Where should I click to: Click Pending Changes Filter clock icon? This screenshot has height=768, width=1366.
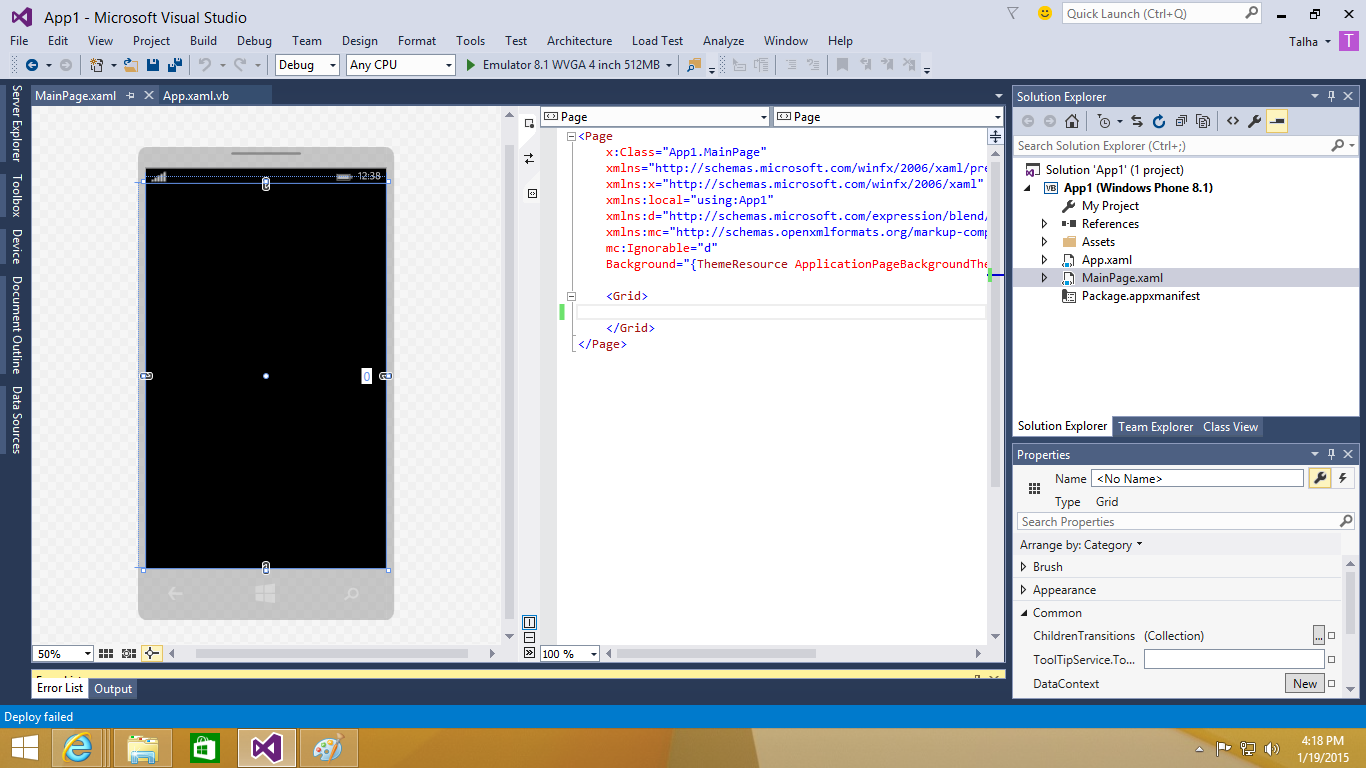pyautogui.click(x=1103, y=121)
